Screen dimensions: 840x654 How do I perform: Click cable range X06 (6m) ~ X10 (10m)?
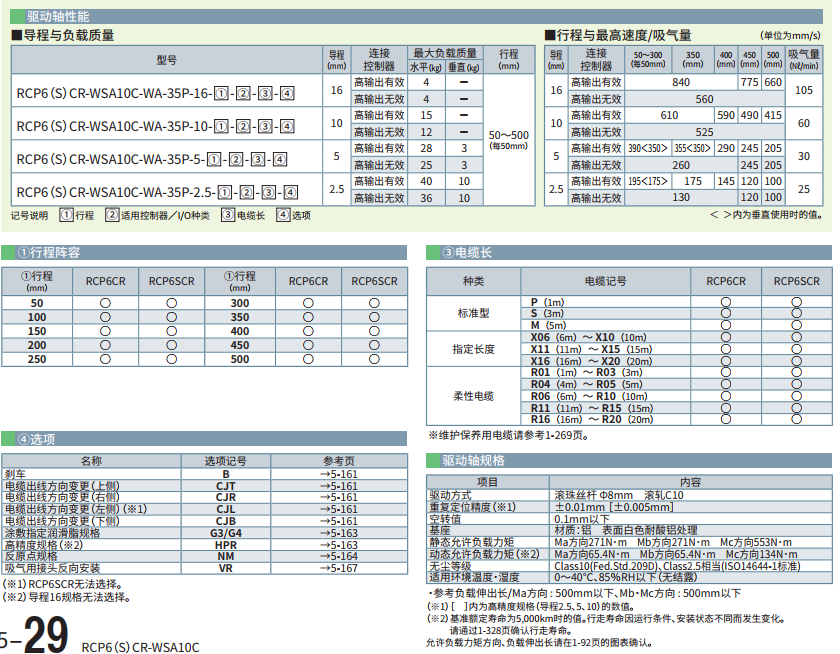588,337
